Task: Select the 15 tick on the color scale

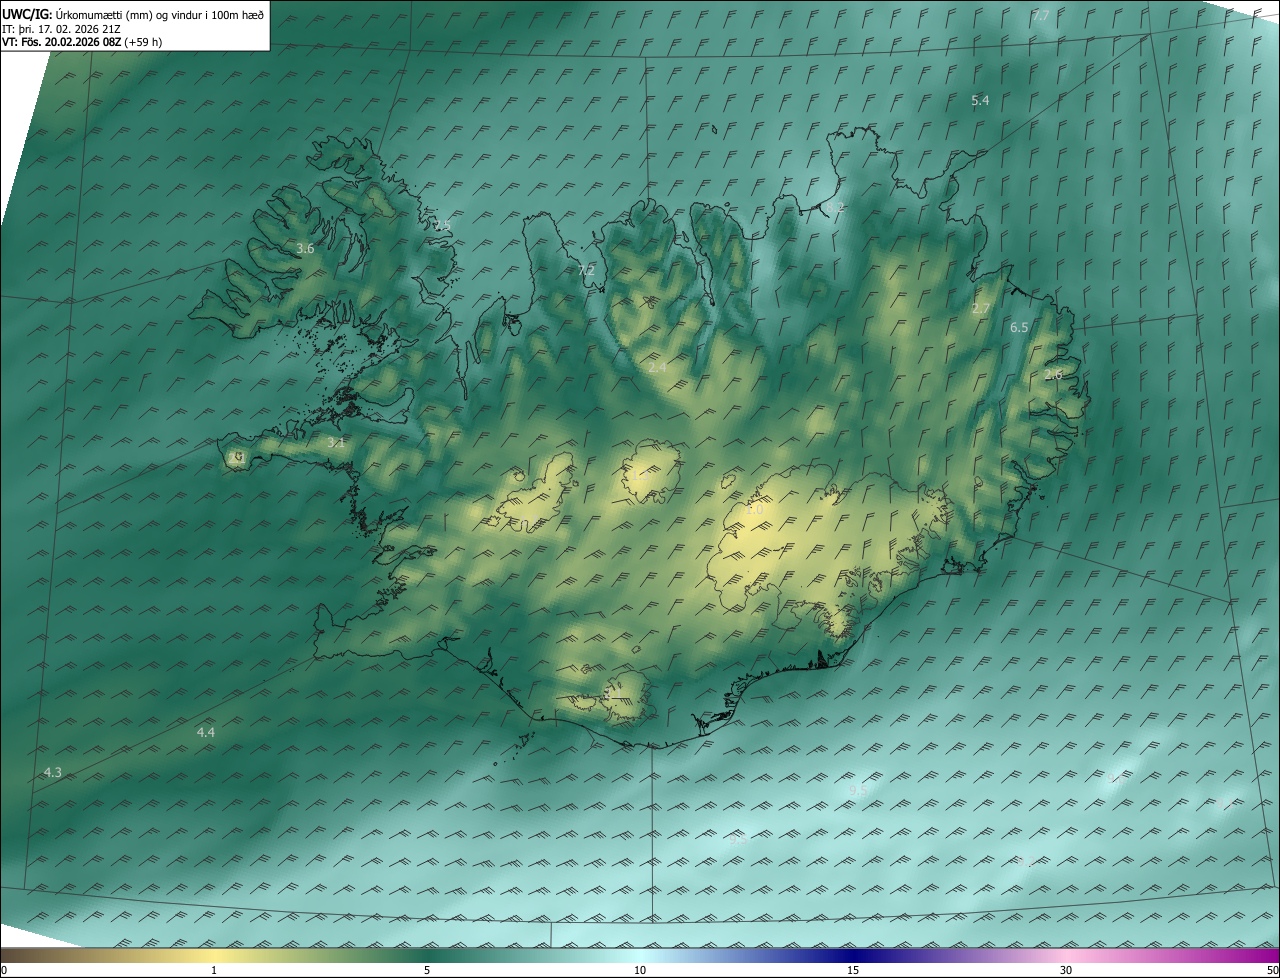Action: click(853, 971)
